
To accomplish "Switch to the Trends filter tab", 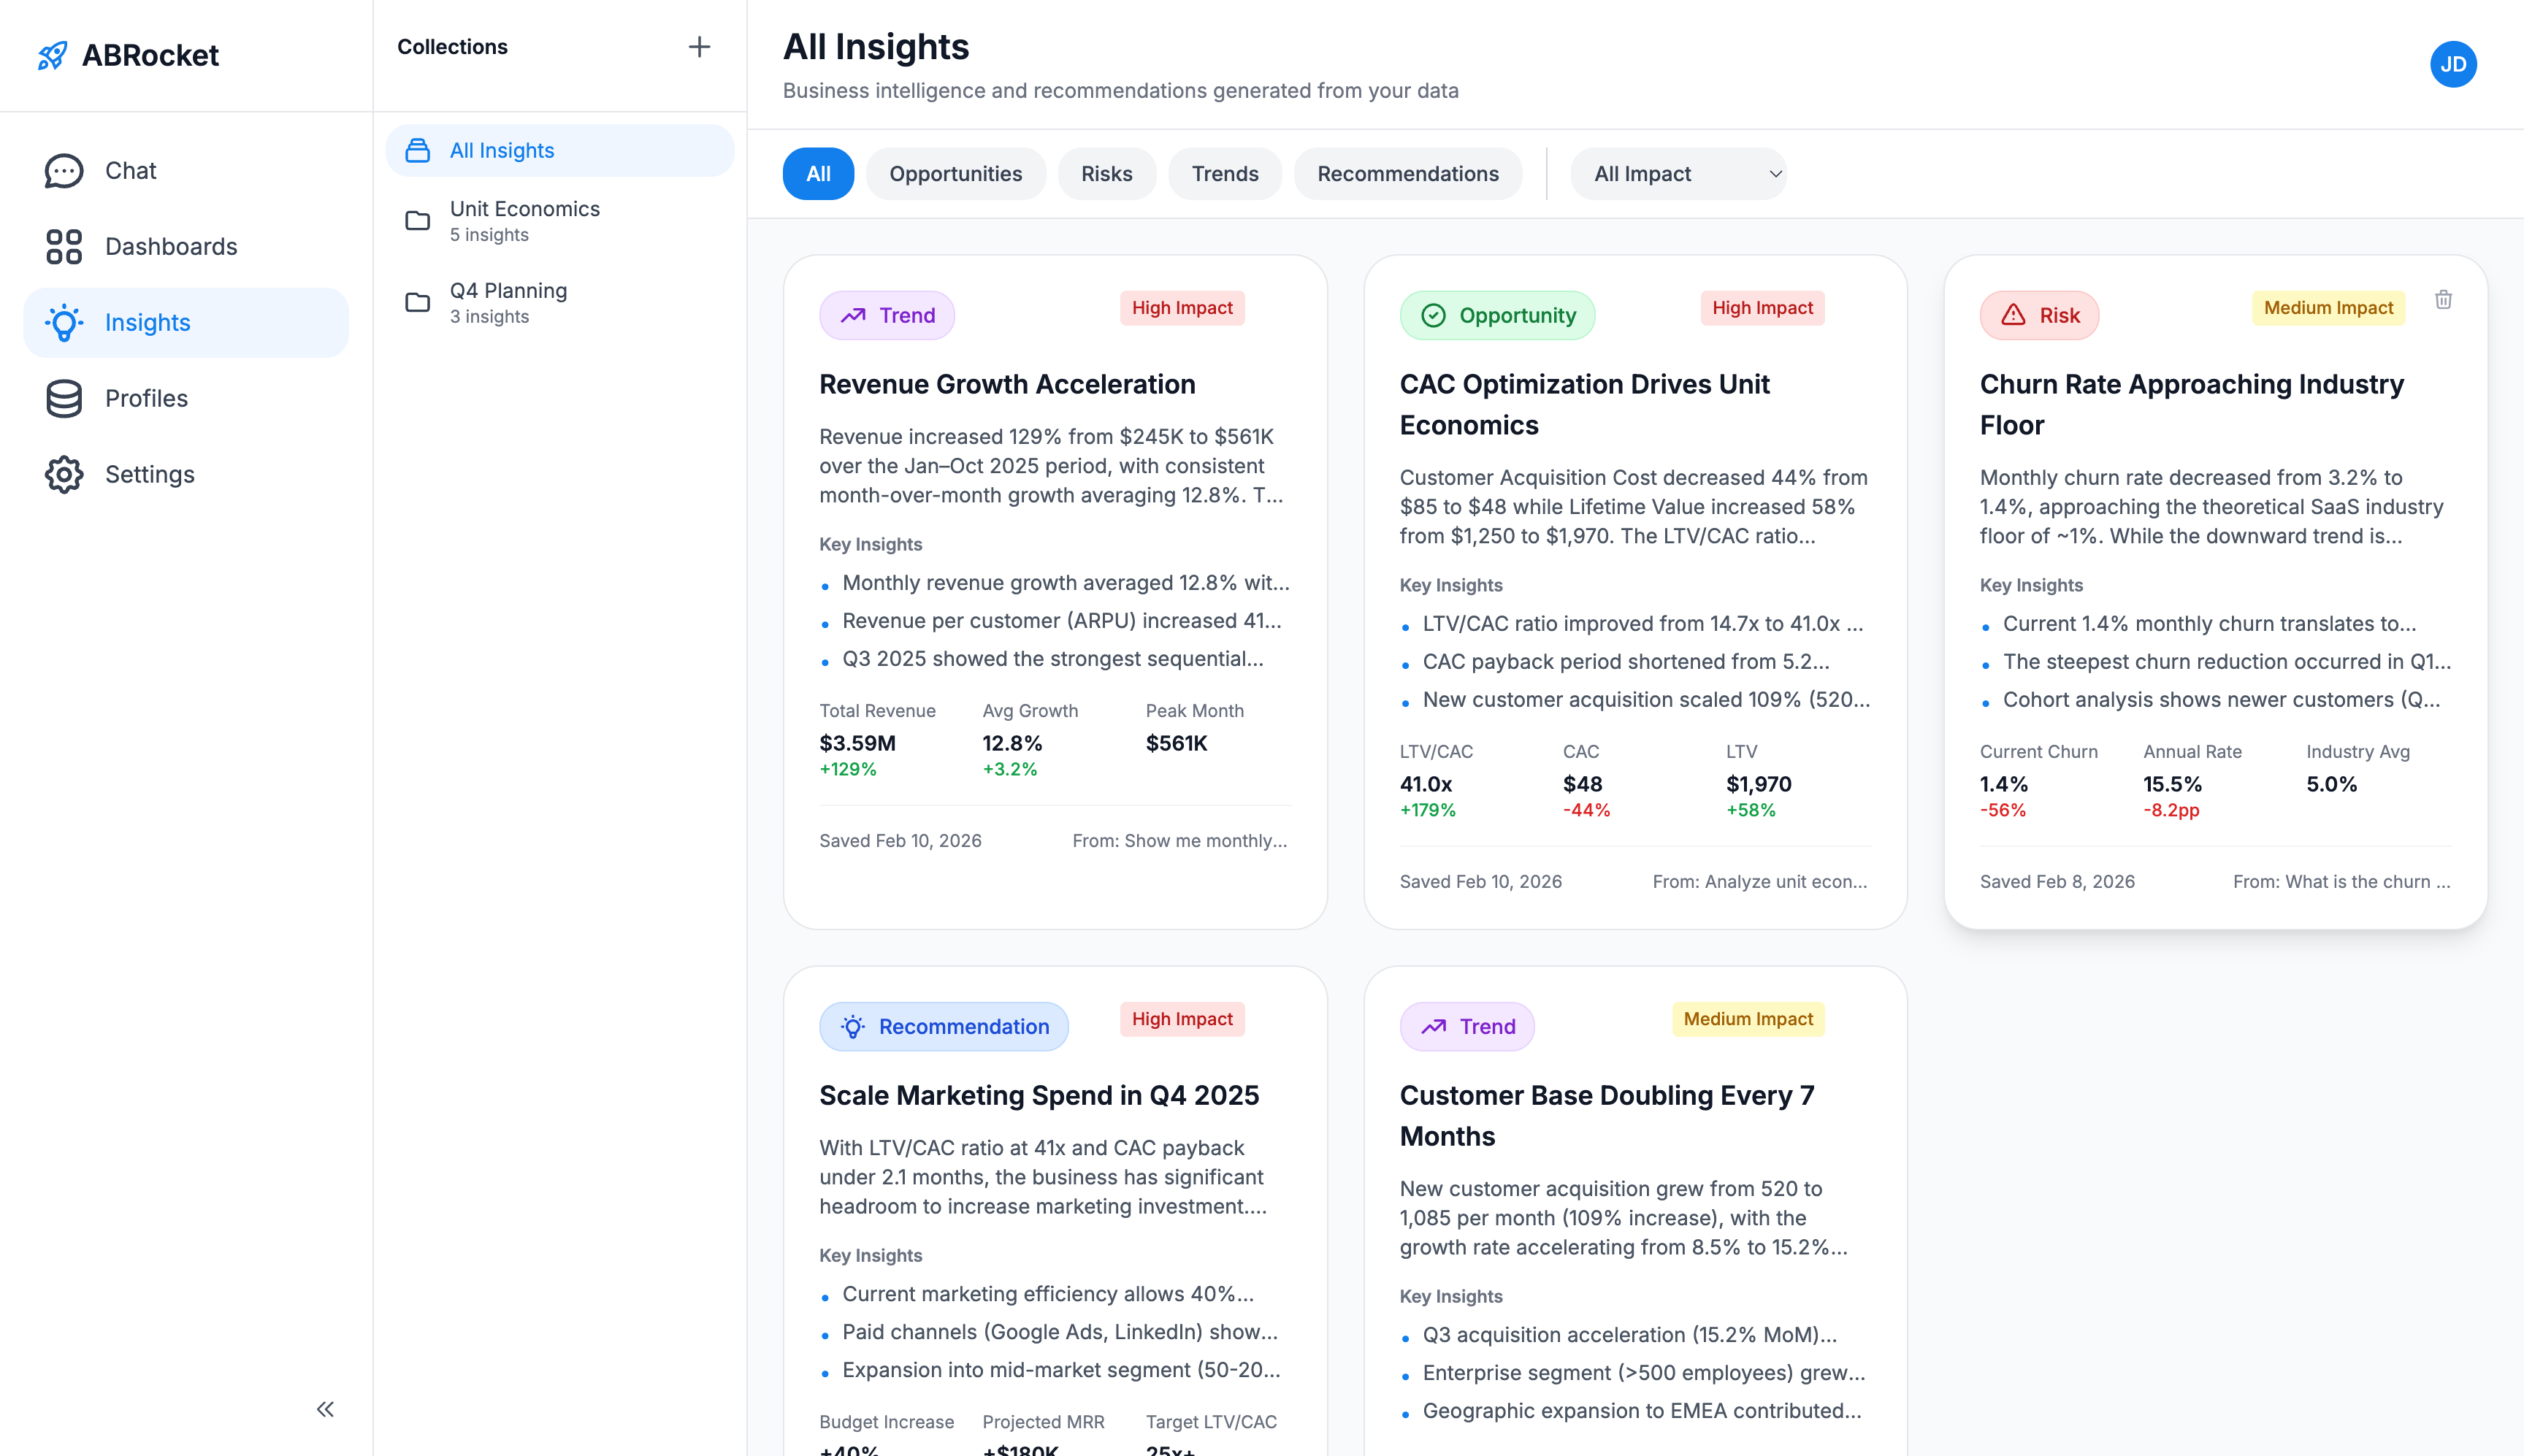I will (1224, 173).
